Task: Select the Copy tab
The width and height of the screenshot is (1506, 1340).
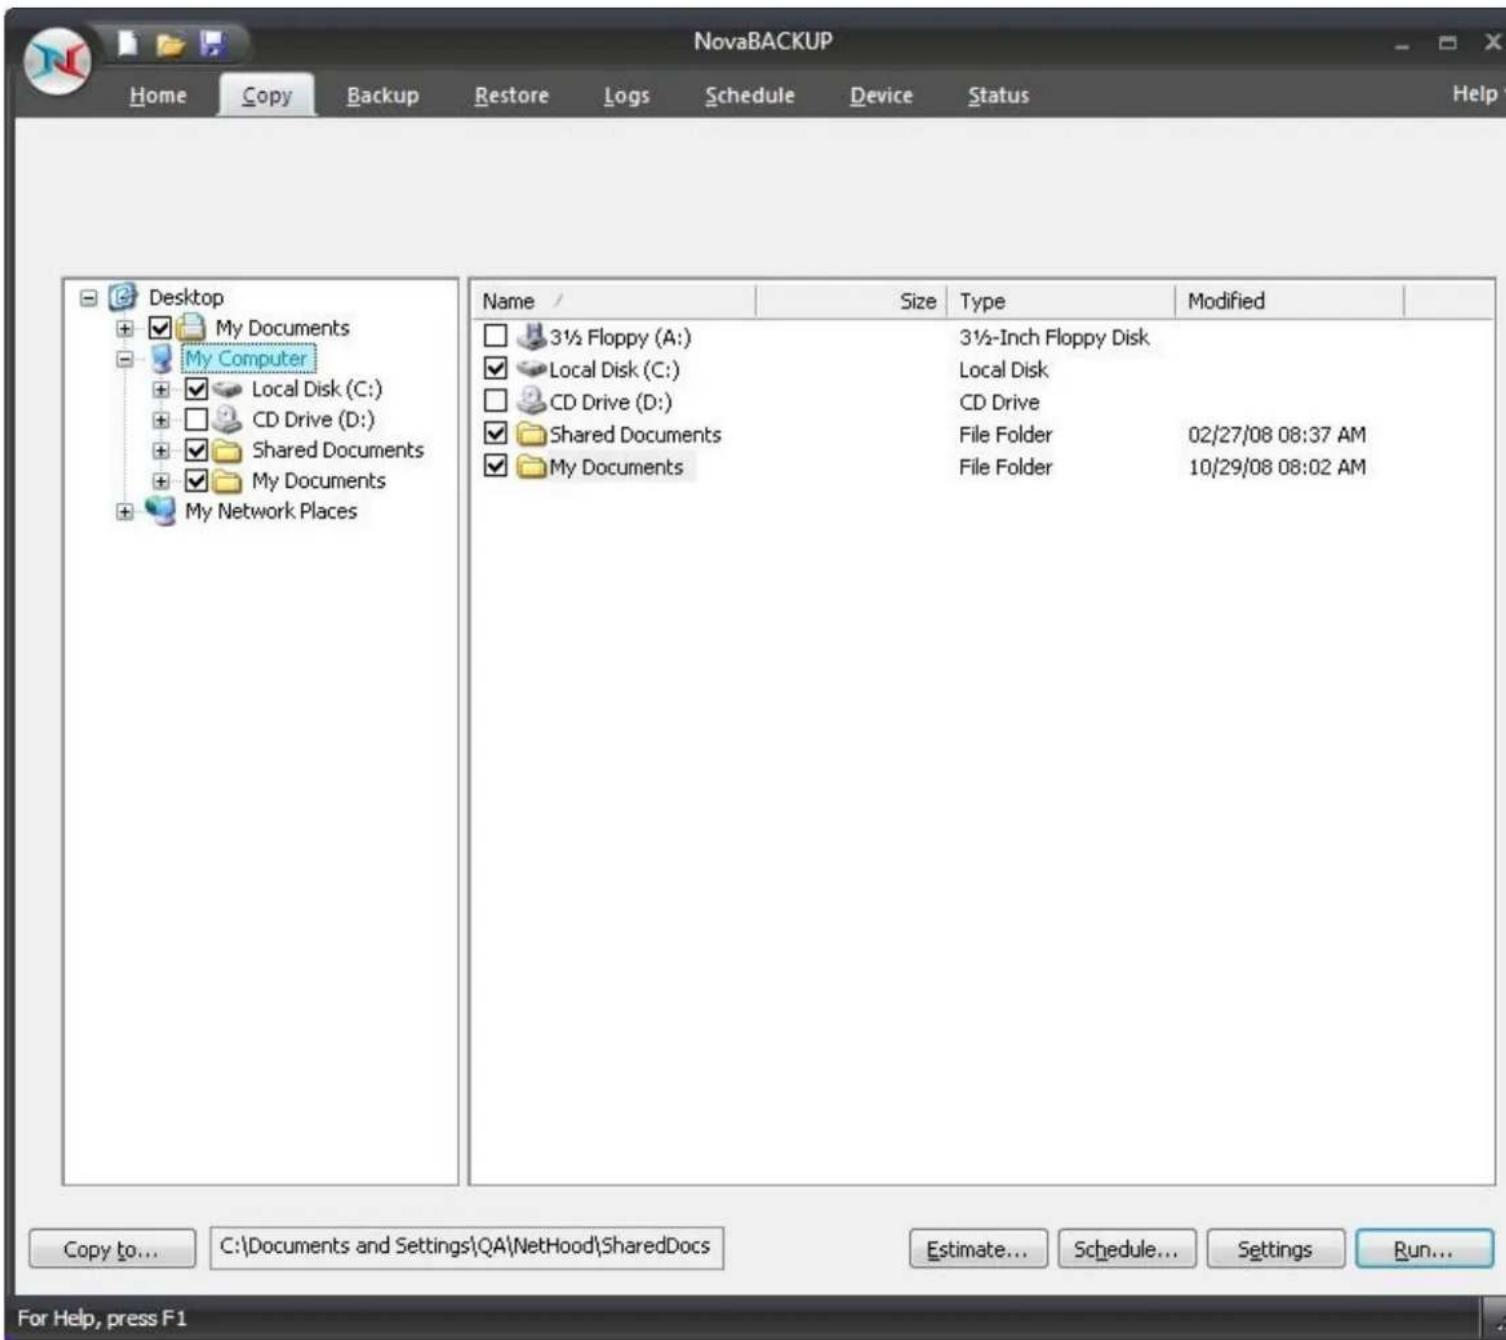Action: tap(267, 95)
